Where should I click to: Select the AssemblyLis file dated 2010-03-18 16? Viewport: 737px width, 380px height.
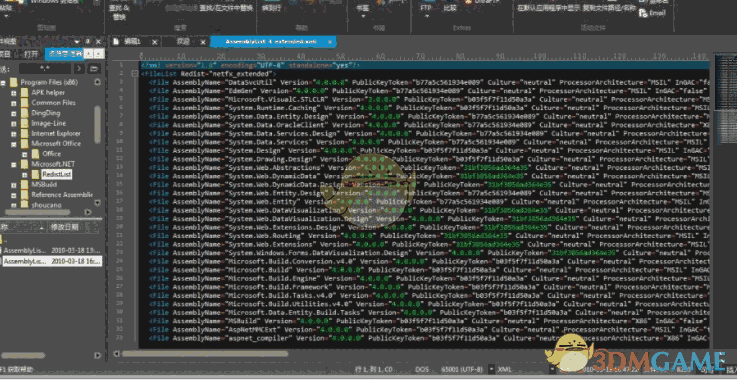51,261
